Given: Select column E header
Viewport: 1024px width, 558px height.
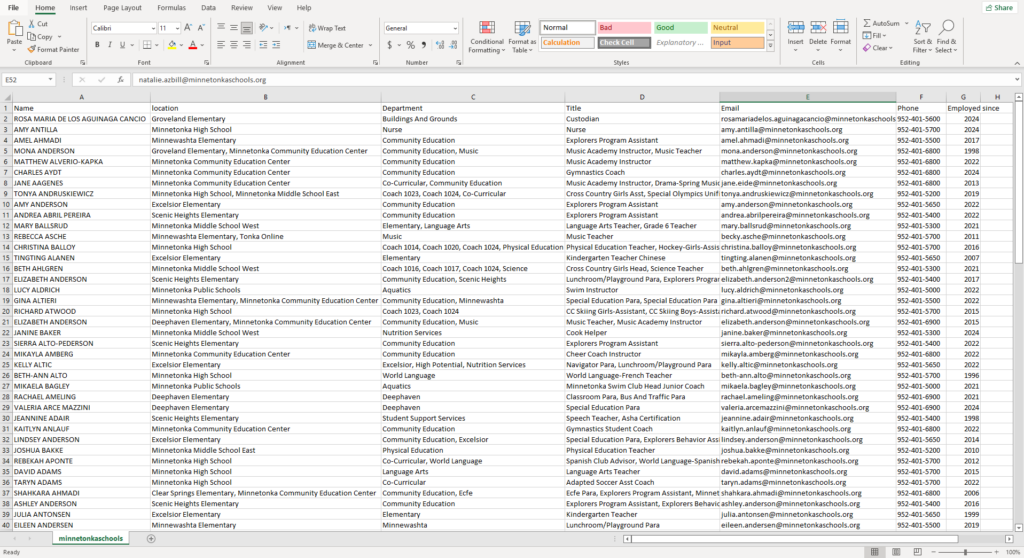Looking at the screenshot, I should 807,97.
